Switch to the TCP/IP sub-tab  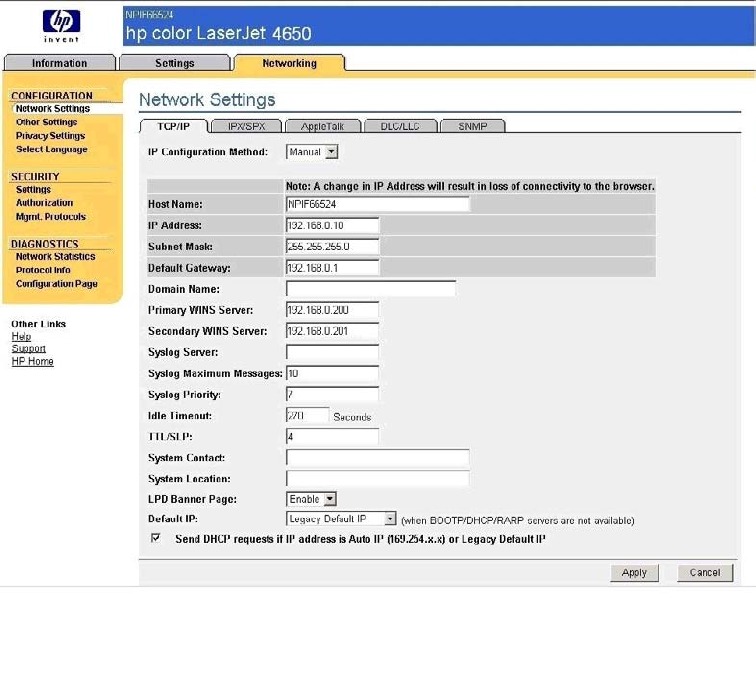[x=174, y=126]
